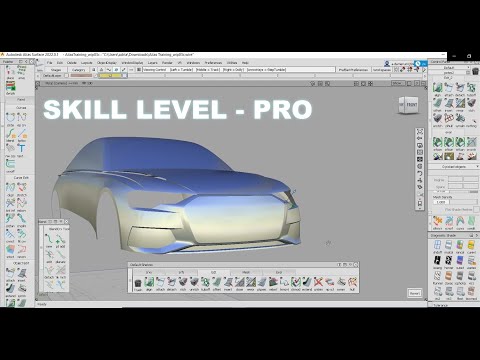This screenshot has width=480, height=360.
Task: Select the insert tool under Object Edit
Action: pyautogui.click(x=22, y=273)
